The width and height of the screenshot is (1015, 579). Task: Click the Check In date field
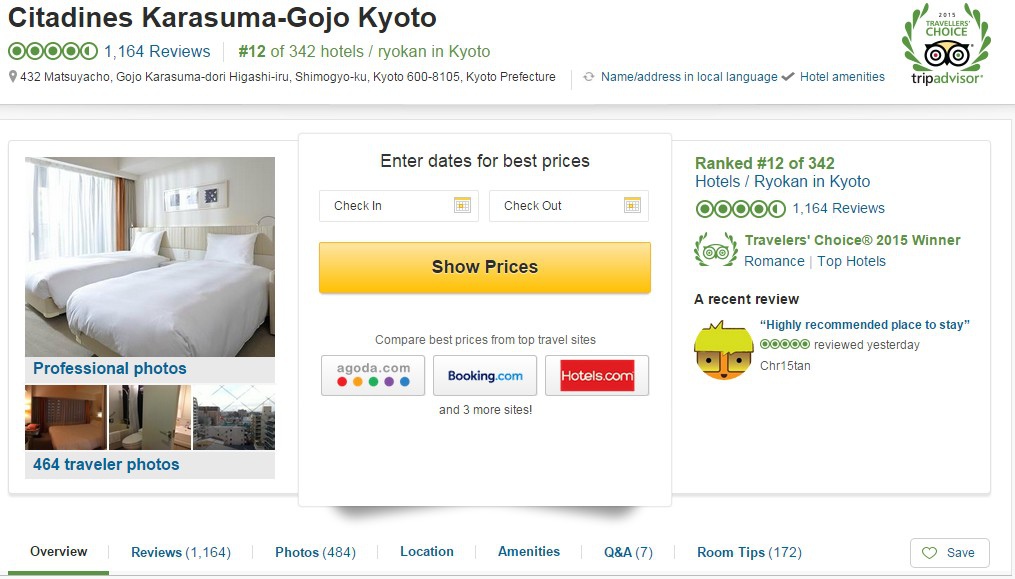[399, 206]
